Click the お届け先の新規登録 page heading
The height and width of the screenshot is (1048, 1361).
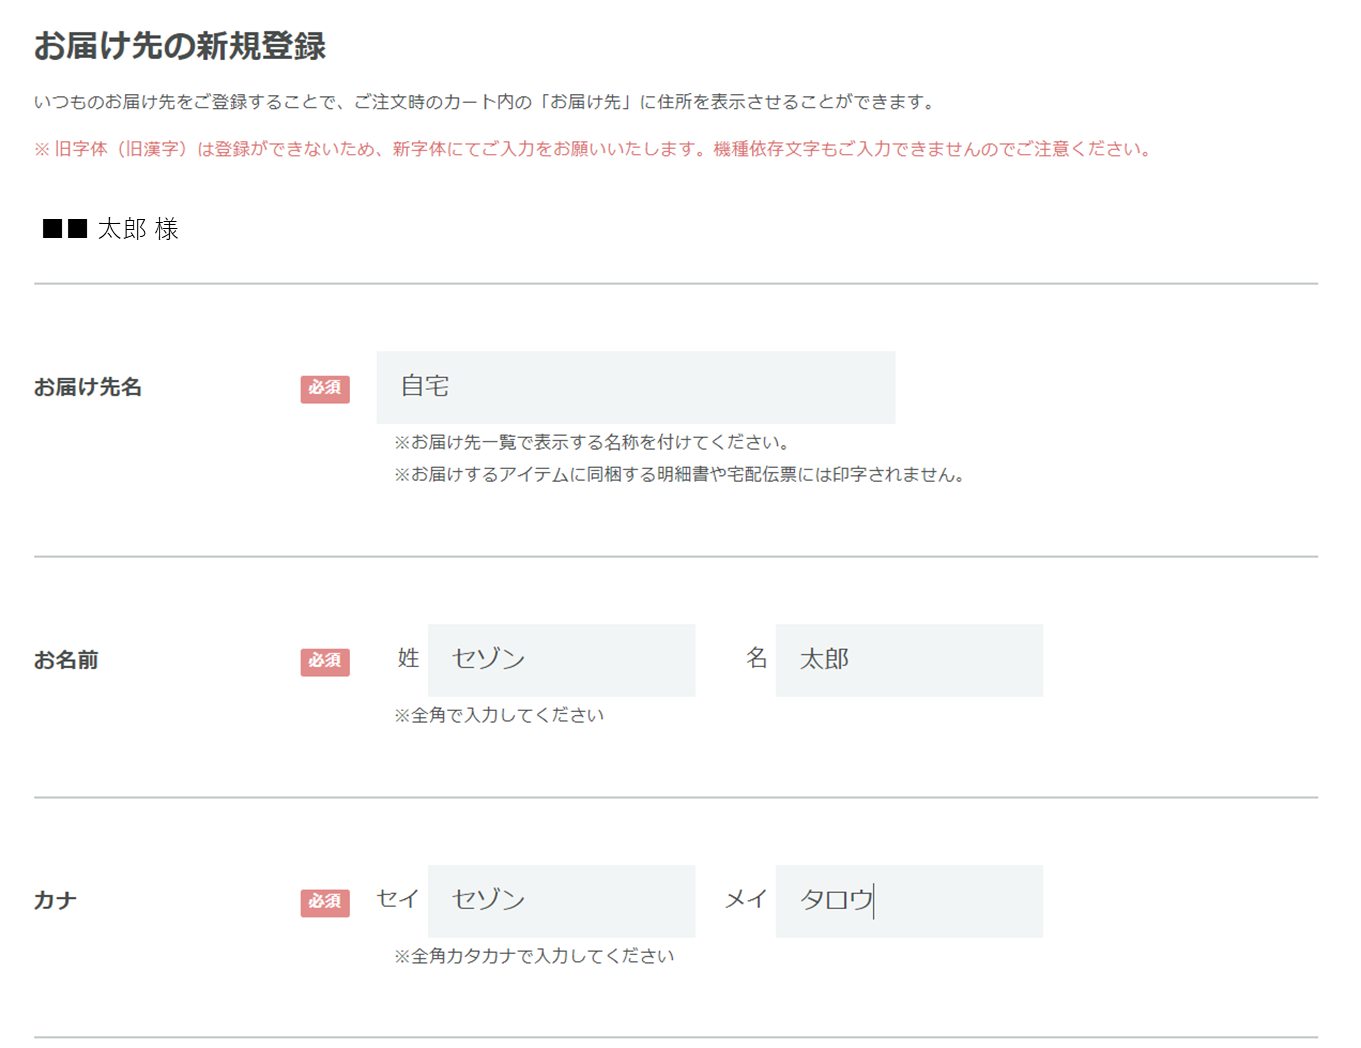tap(180, 46)
